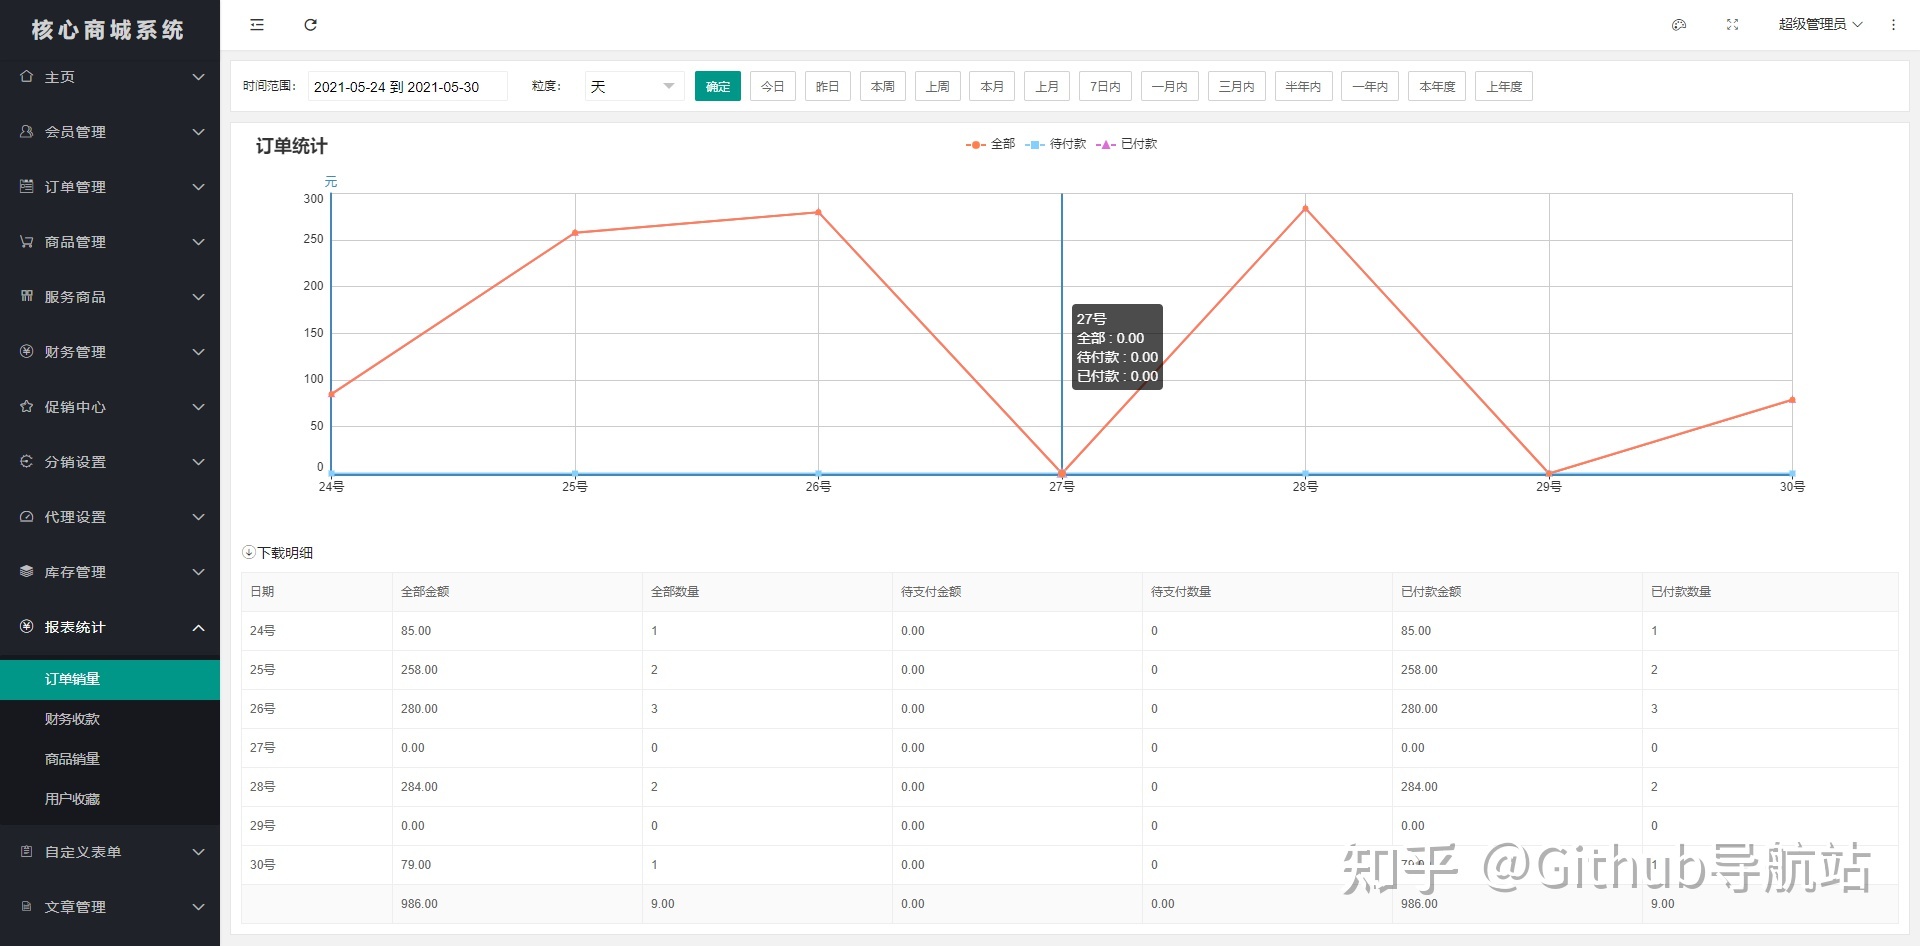Expand the 会员管理 menu chevron
This screenshot has width=1920, height=946.
198,132
